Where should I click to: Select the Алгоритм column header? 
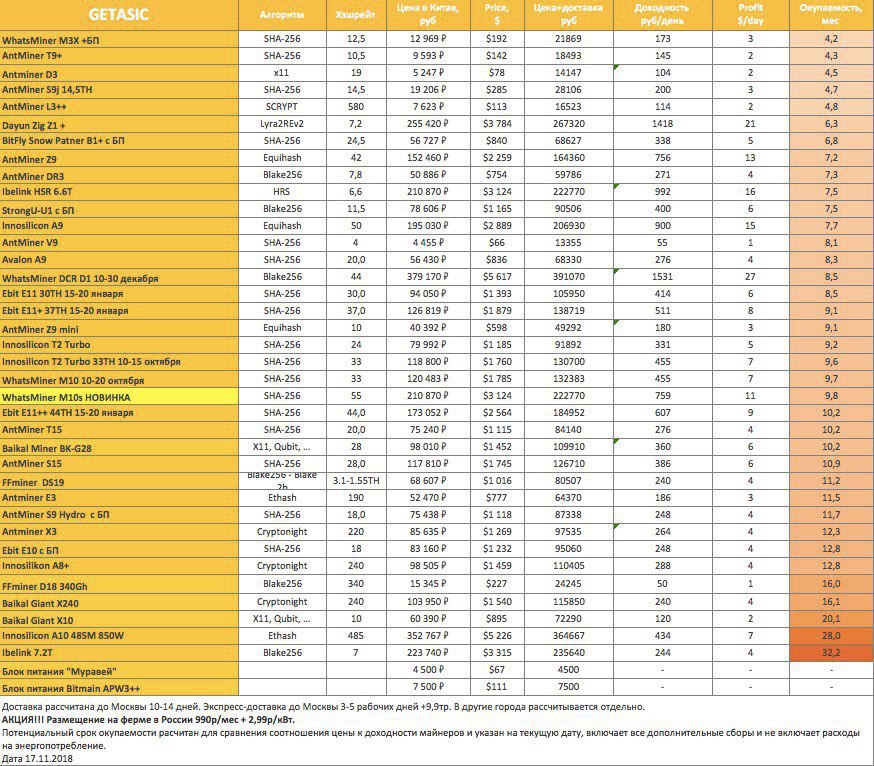click(x=282, y=15)
